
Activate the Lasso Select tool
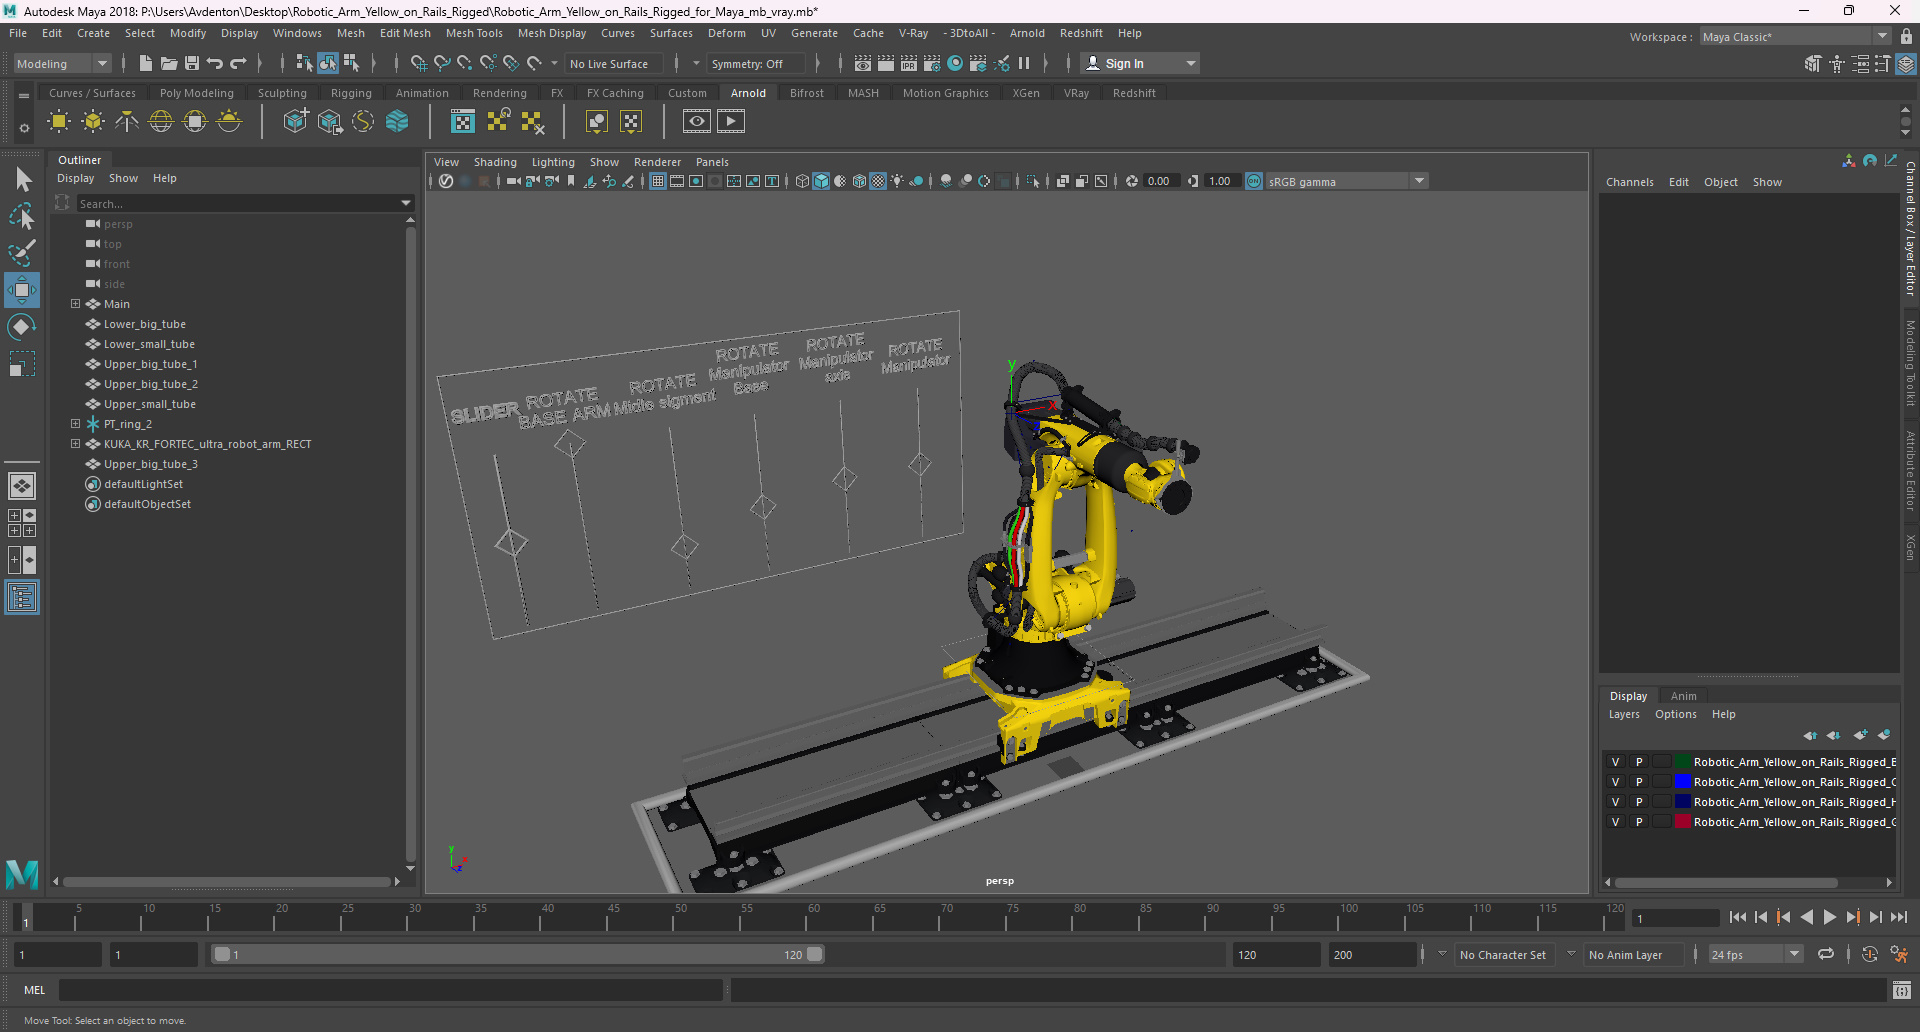[x=22, y=216]
